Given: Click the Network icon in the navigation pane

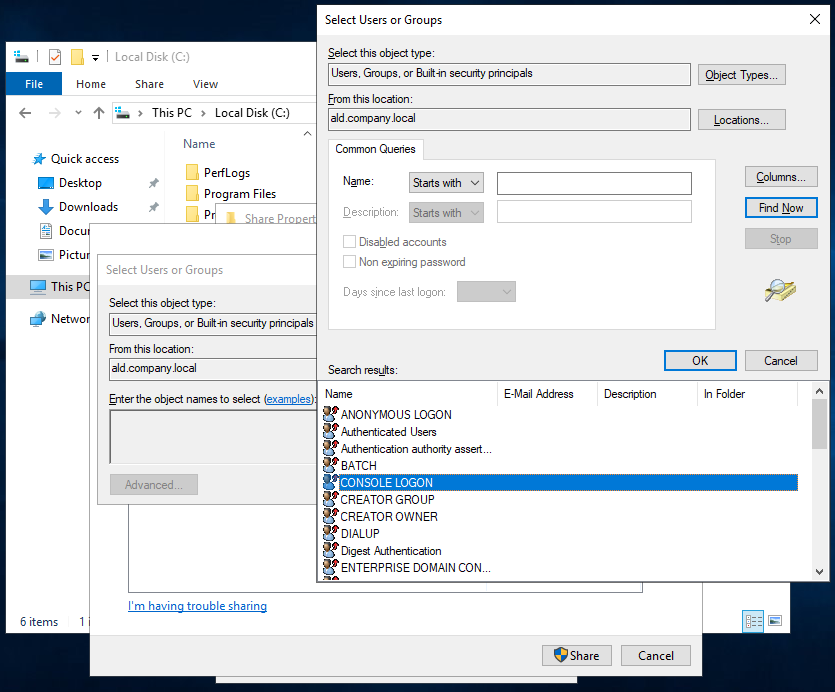Looking at the screenshot, I should tap(38, 319).
